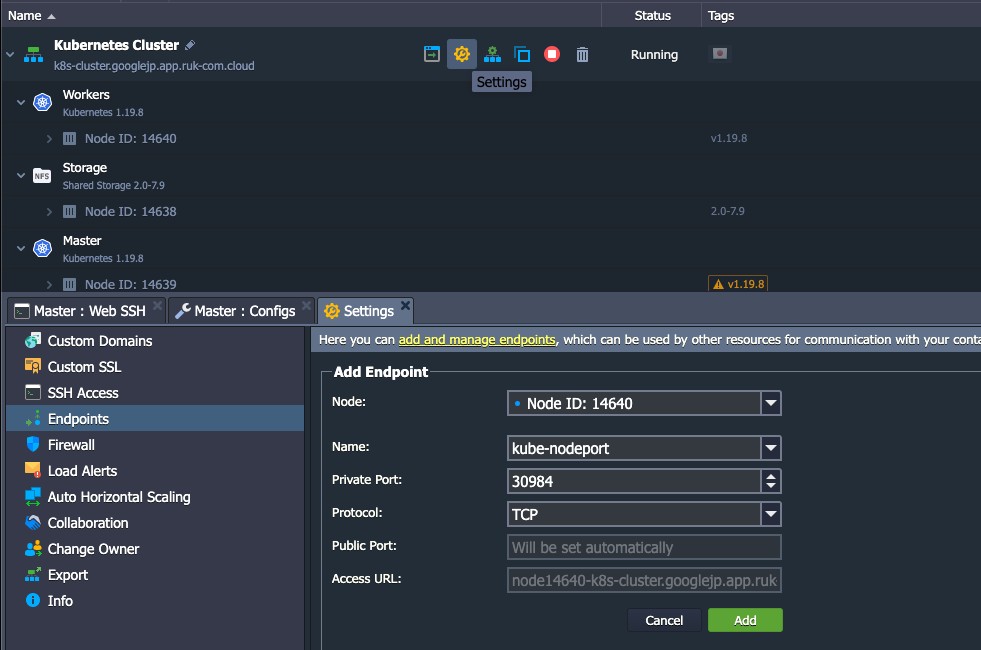This screenshot has width=981, height=650.
Task: Collapse the Workers layer
Action: 21,102
